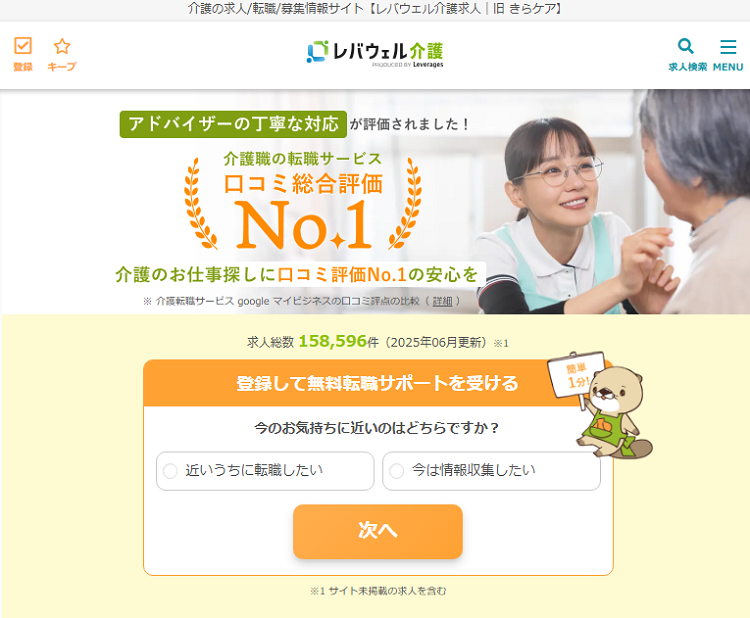Click the レバウェル介護 logo
The image size is (750, 618).
coord(375,54)
